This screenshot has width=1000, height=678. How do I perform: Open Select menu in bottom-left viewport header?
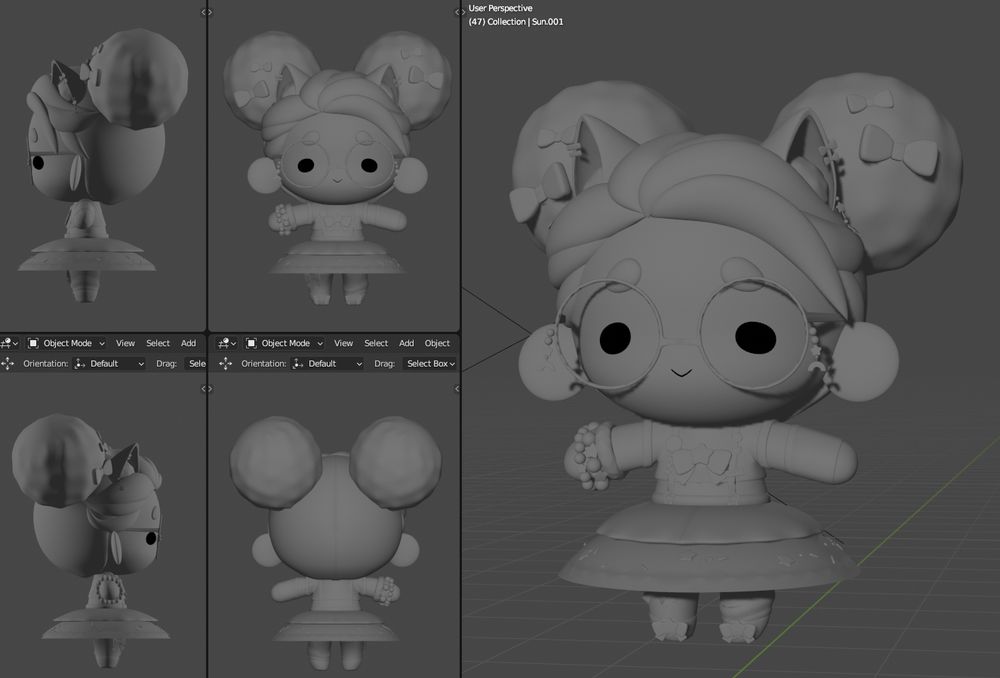(158, 343)
